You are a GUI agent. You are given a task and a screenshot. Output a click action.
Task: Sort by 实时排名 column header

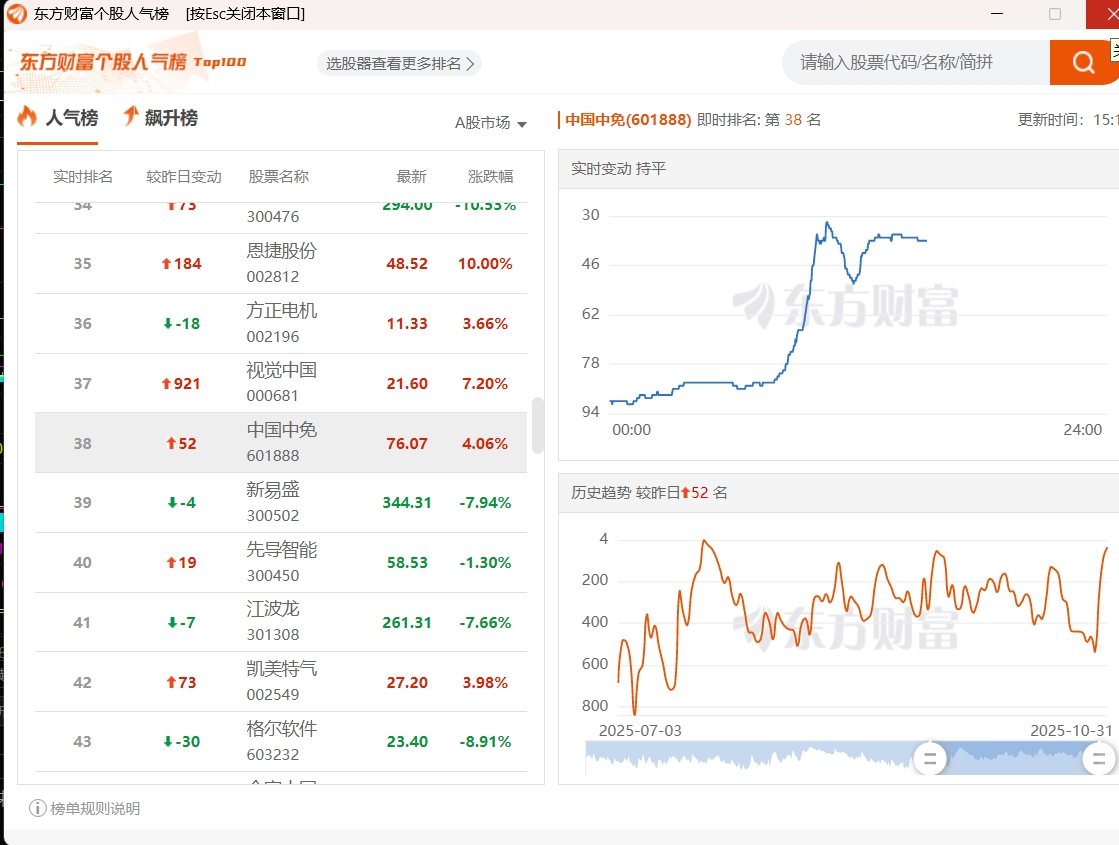83,176
